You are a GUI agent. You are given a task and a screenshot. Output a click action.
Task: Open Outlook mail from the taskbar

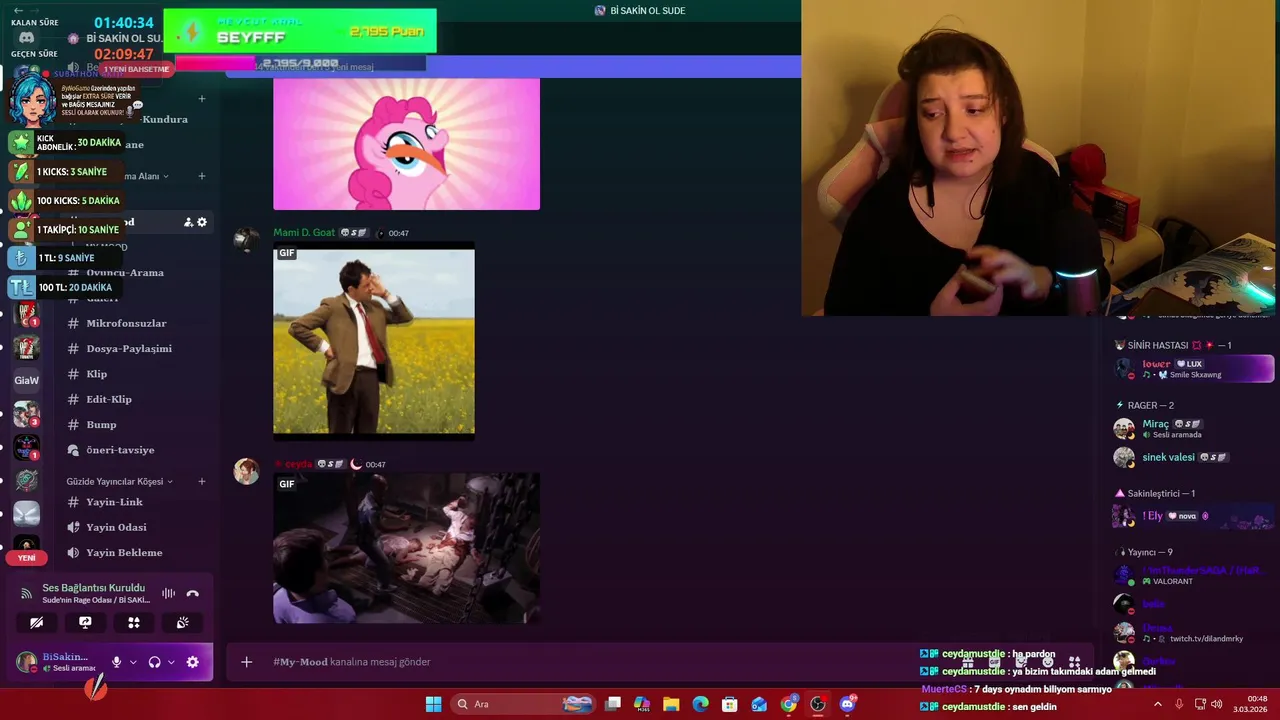click(759, 704)
